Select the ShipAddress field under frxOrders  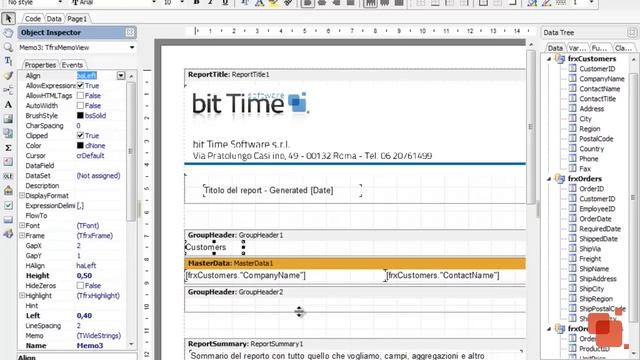[x=598, y=279]
